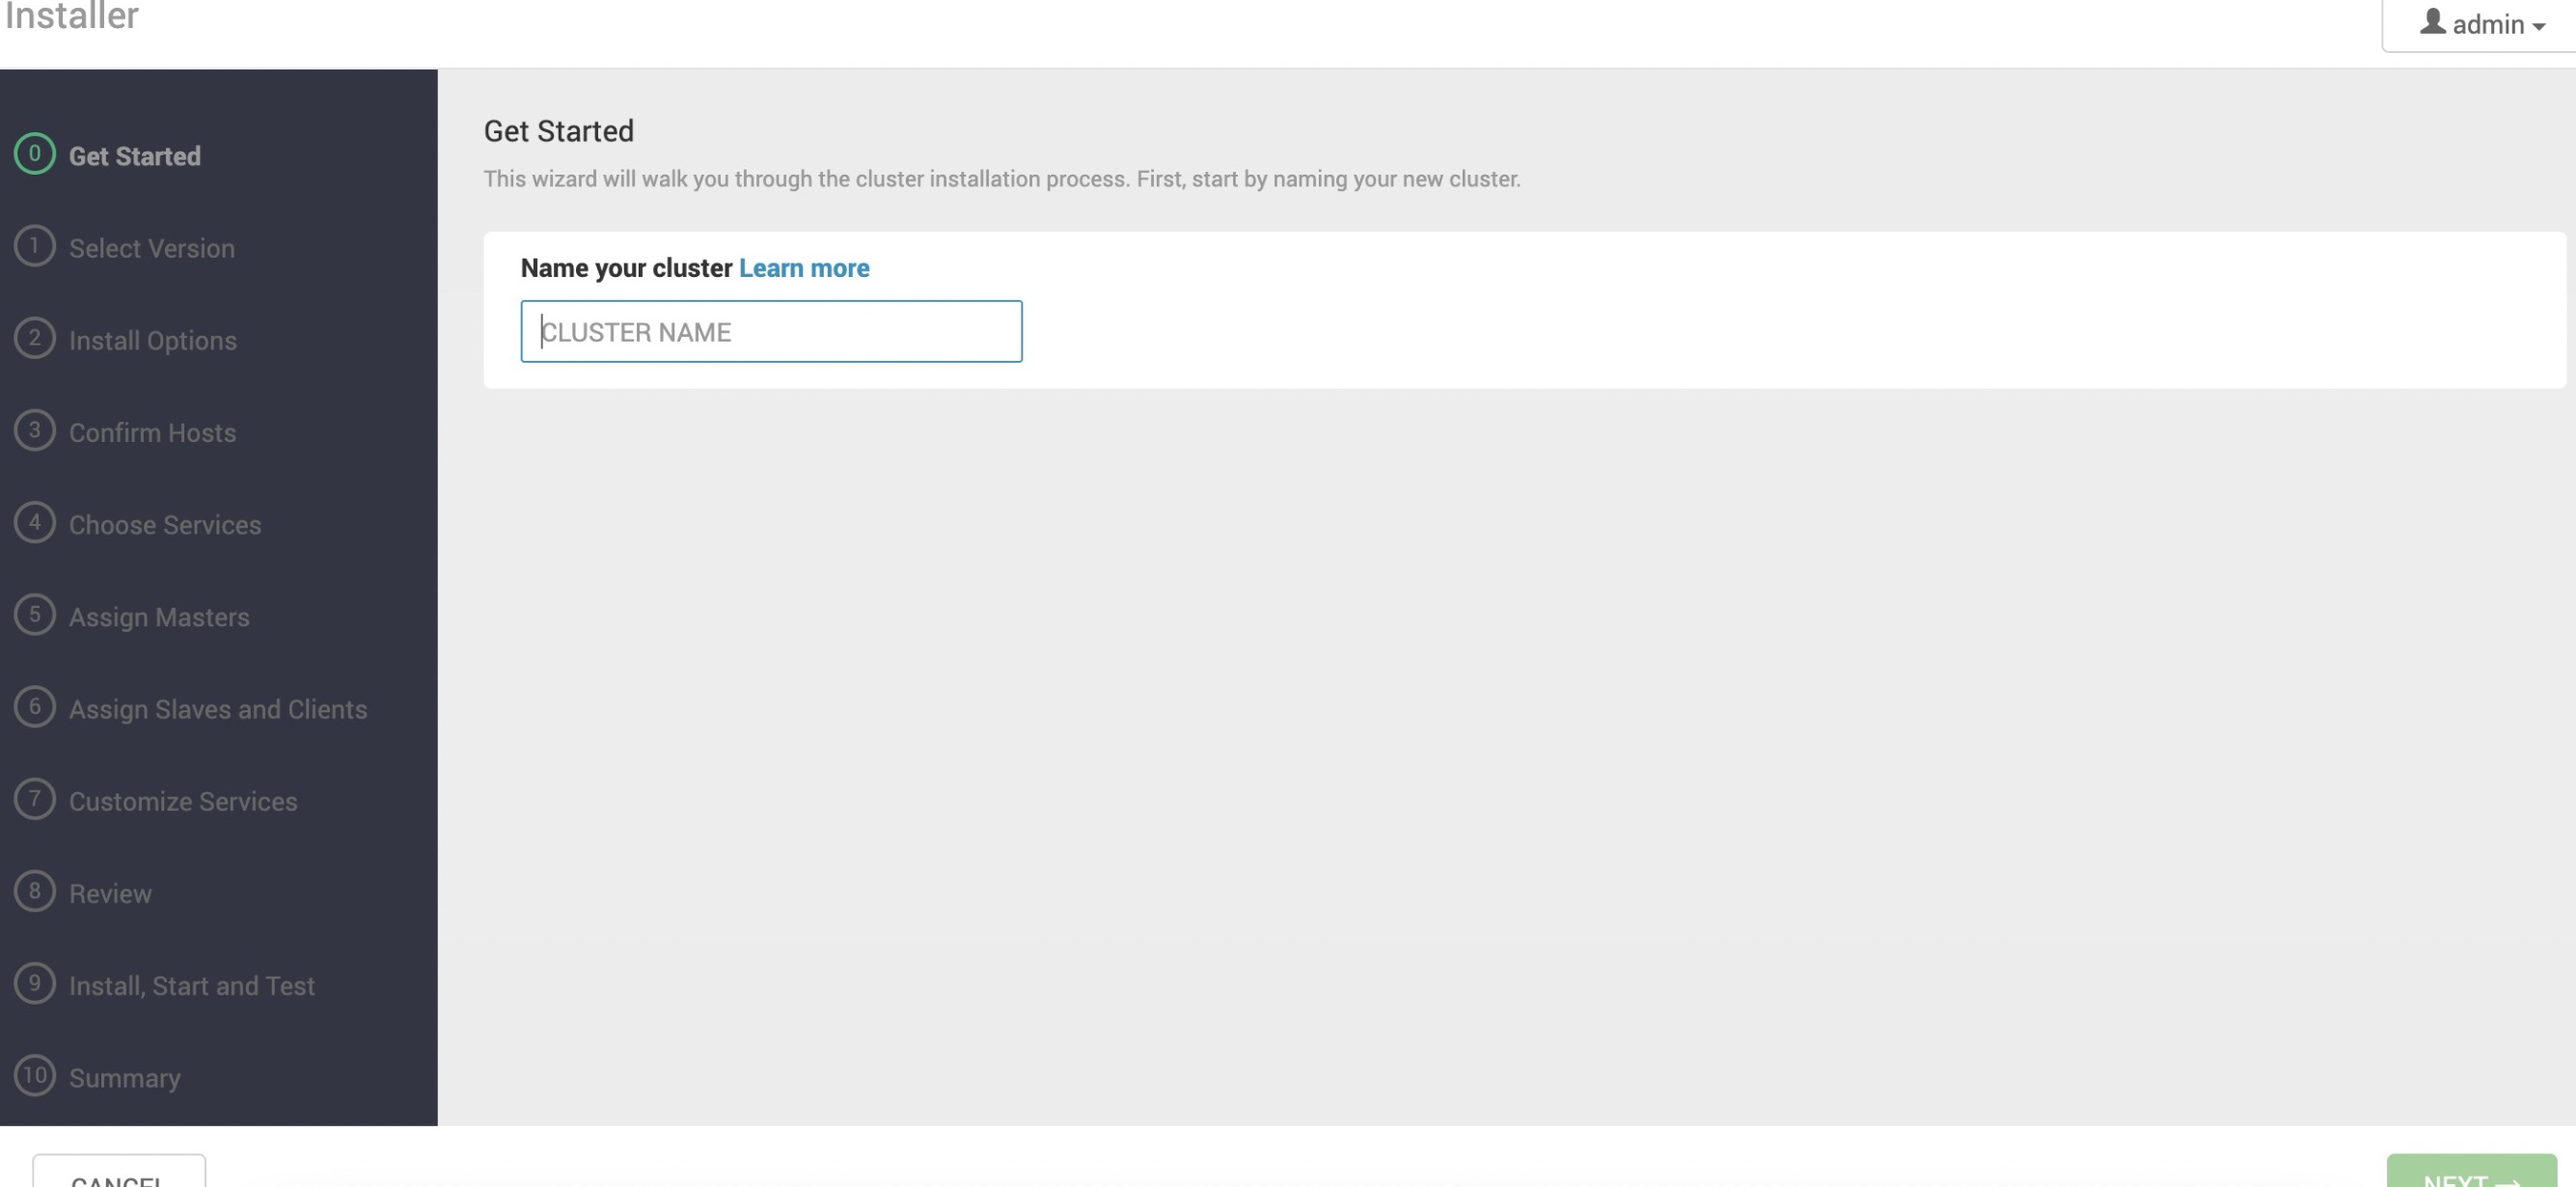Click the admin user silhouette icon
This screenshot has height=1187, width=2576.
(2432, 22)
